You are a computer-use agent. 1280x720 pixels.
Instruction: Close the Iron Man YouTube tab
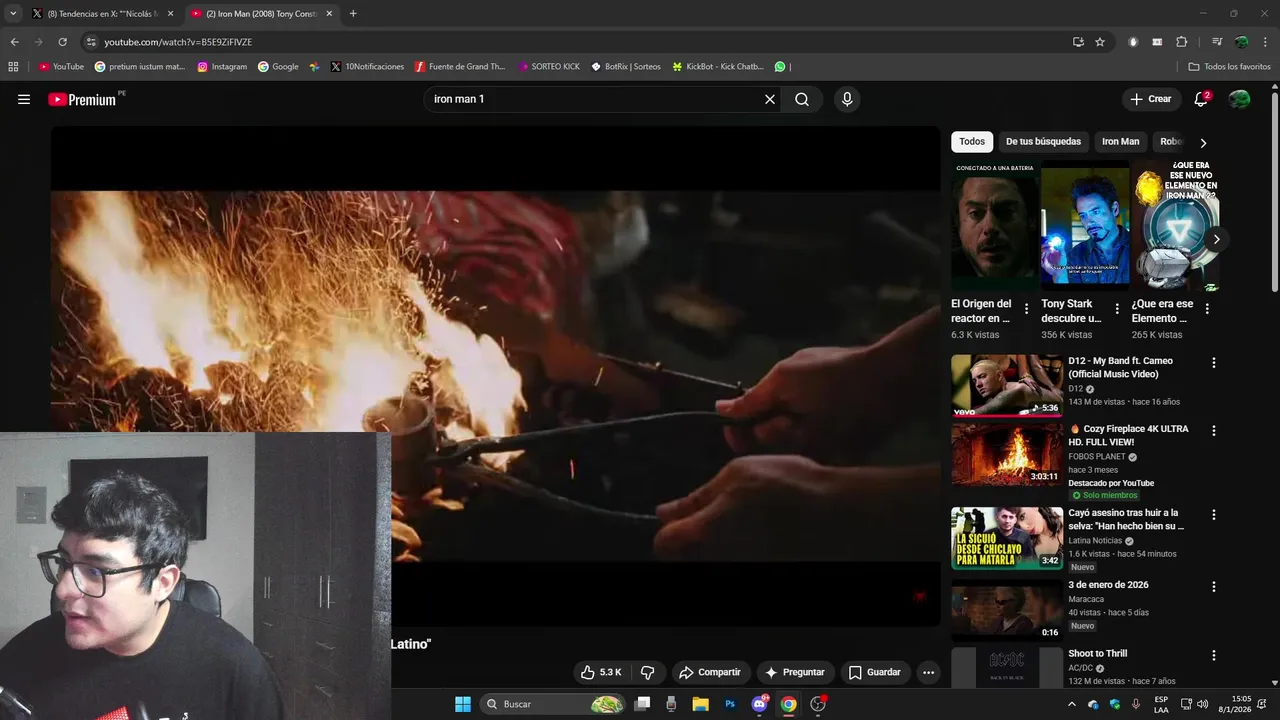(x=329, y=14)
